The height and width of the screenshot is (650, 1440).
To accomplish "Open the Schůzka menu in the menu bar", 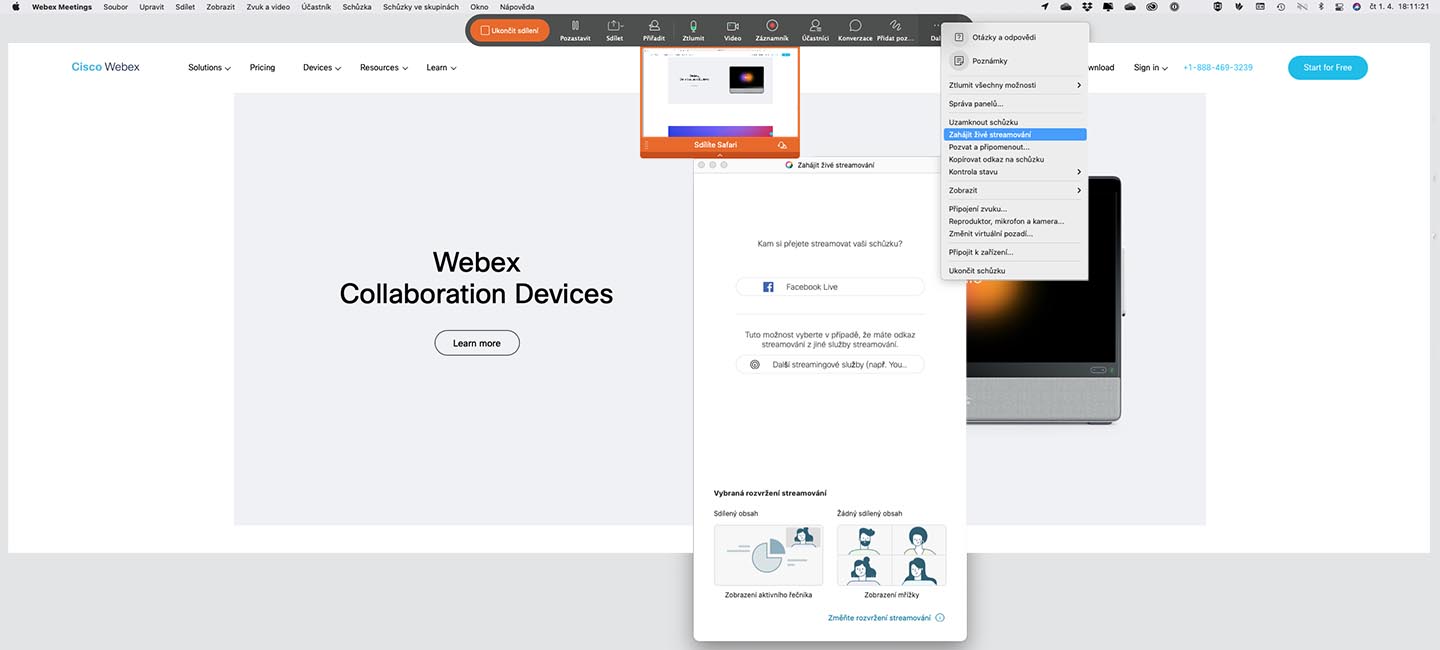I will (x=356, y=6).
